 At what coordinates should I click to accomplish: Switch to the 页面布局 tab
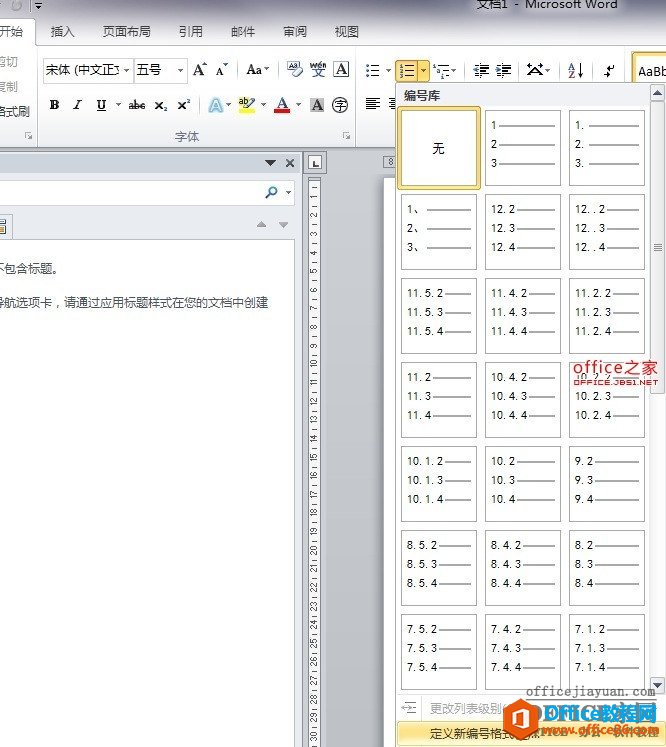(126, 31)
